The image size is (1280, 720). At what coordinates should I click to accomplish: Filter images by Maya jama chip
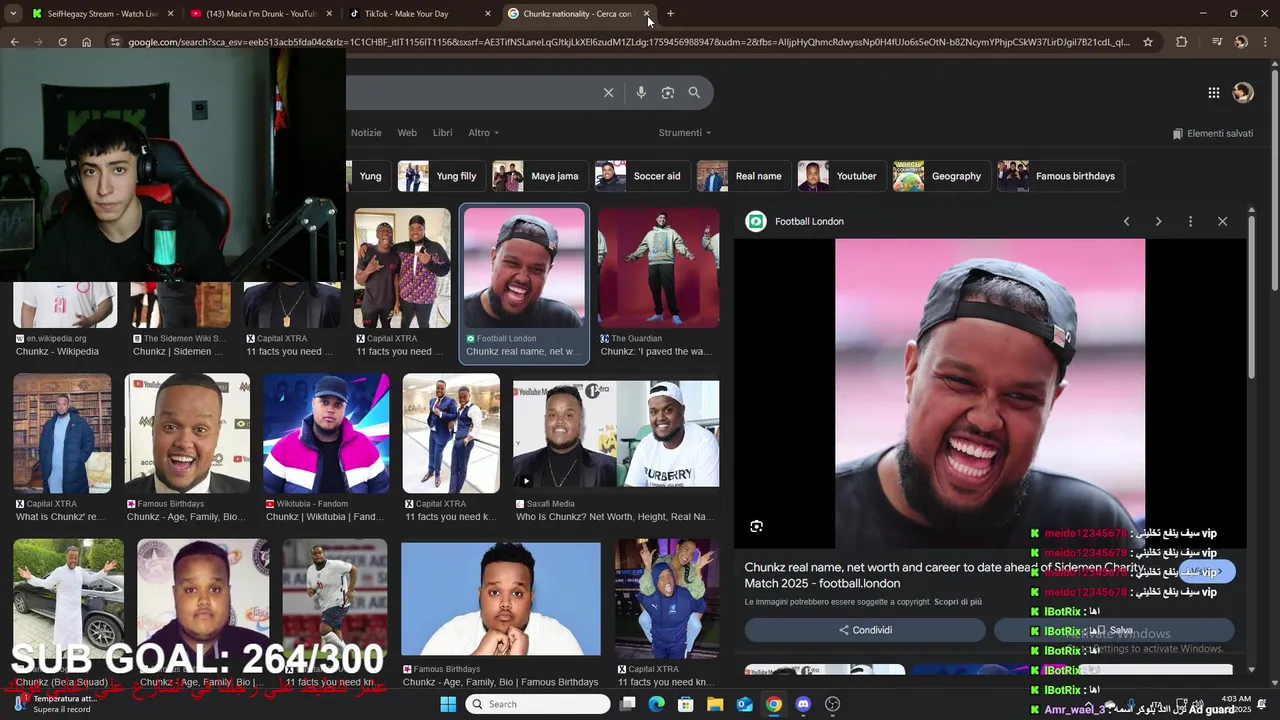pyautogui.click(x=538, y=176)
